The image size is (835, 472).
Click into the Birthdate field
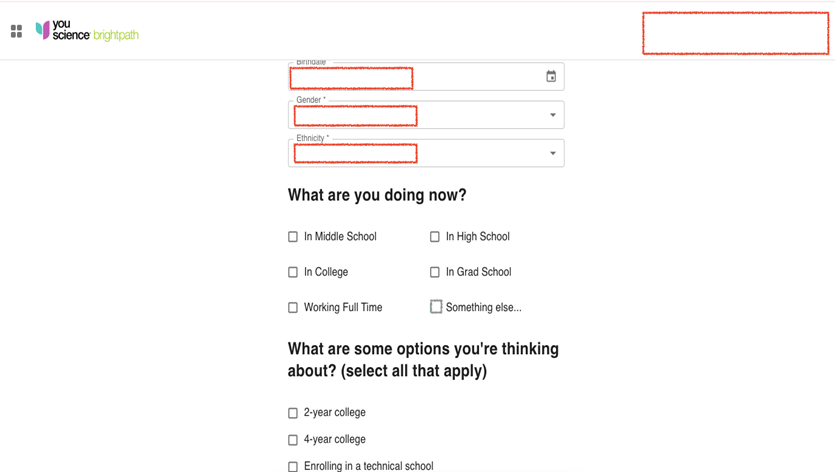[x=426, y=76]
